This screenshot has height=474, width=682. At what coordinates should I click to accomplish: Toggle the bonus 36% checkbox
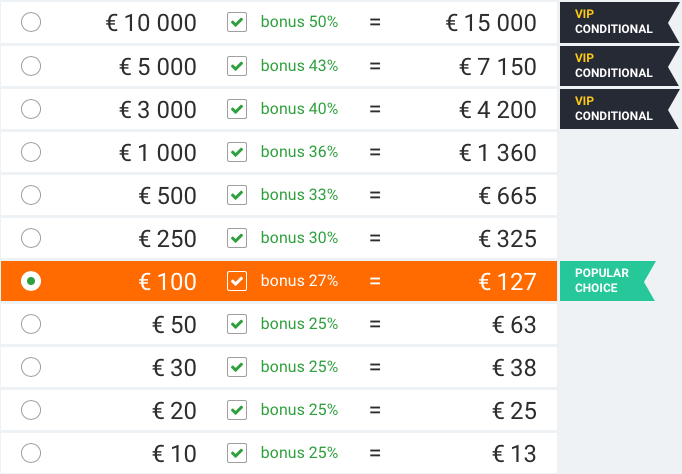click(237, 152)
